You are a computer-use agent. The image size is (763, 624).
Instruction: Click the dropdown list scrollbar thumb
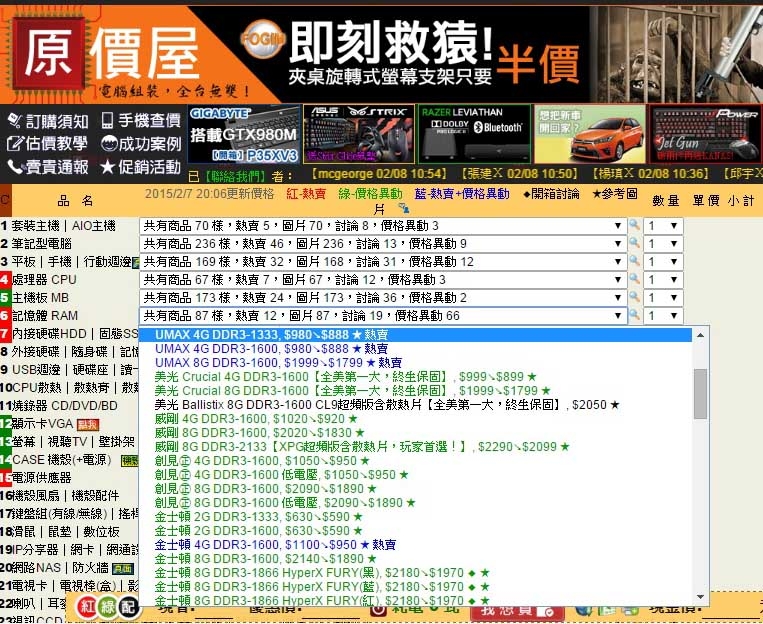point(700,394)
